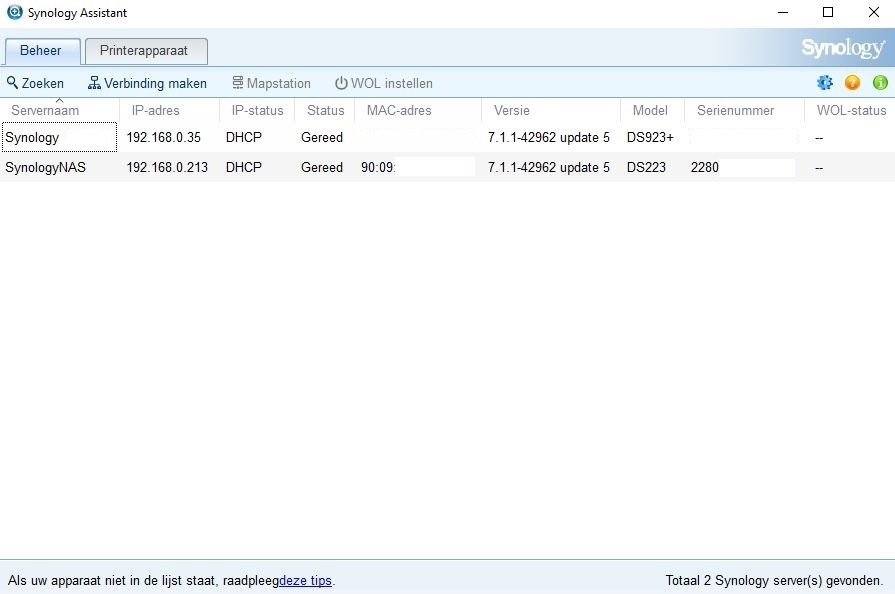The height and width of the screenshot is (594, 895).
Task: Click the MAC address starting with 90:09
Action: click(378, 167)
